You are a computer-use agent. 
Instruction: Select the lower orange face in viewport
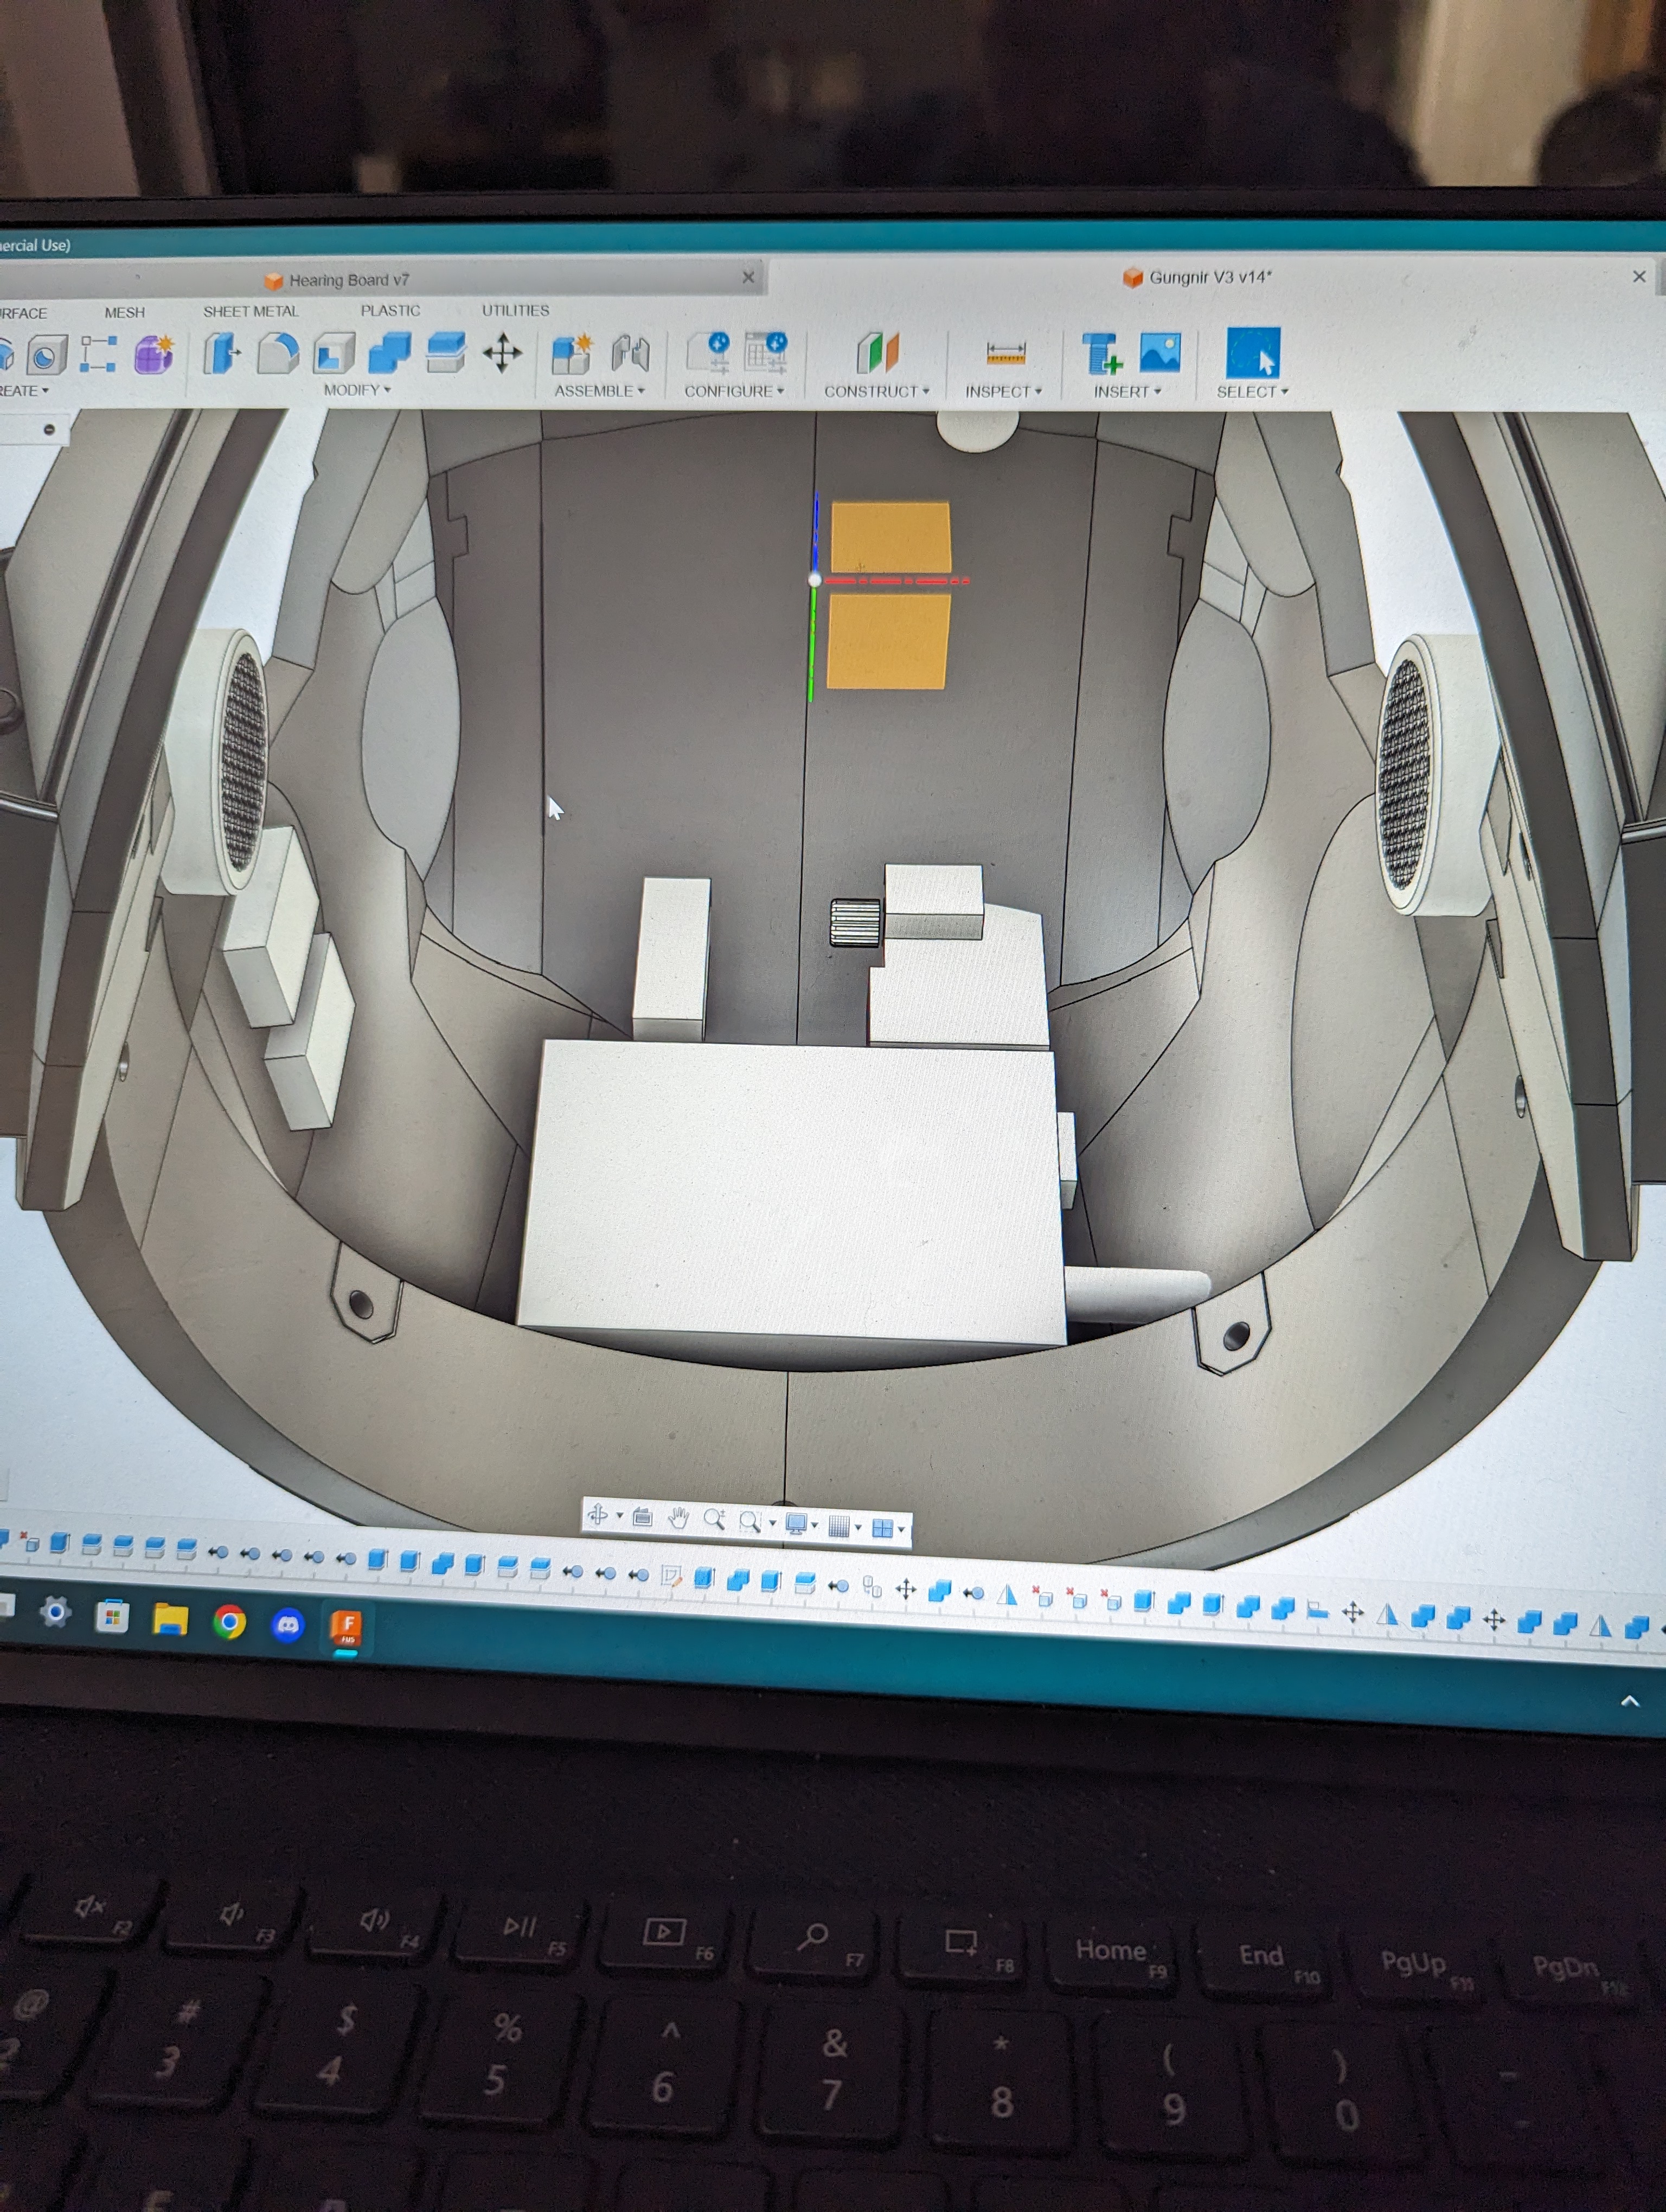tap(887, 641)
